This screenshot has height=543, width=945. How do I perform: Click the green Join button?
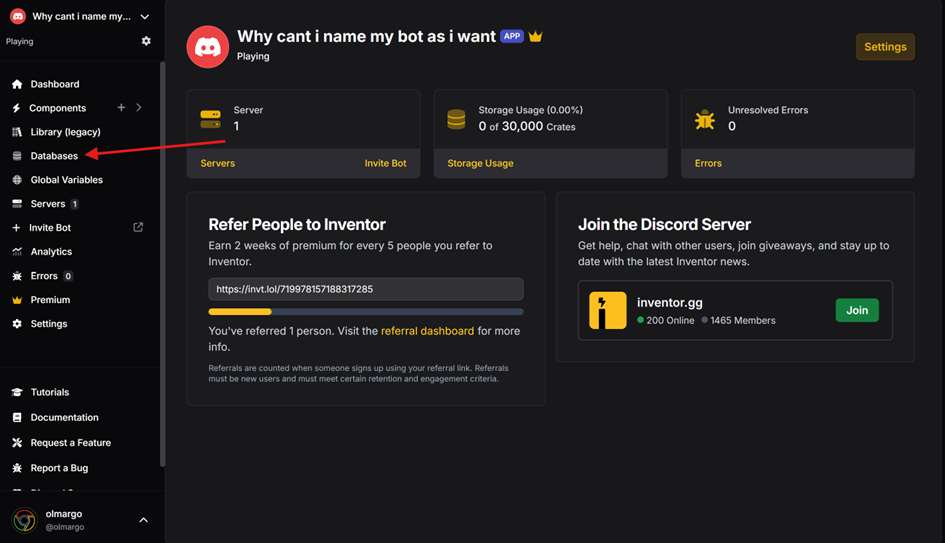857,310
